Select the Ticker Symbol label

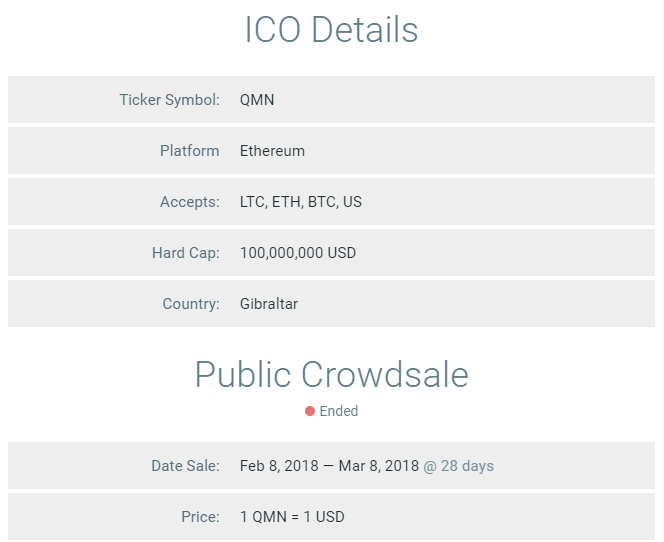[169, 100]
